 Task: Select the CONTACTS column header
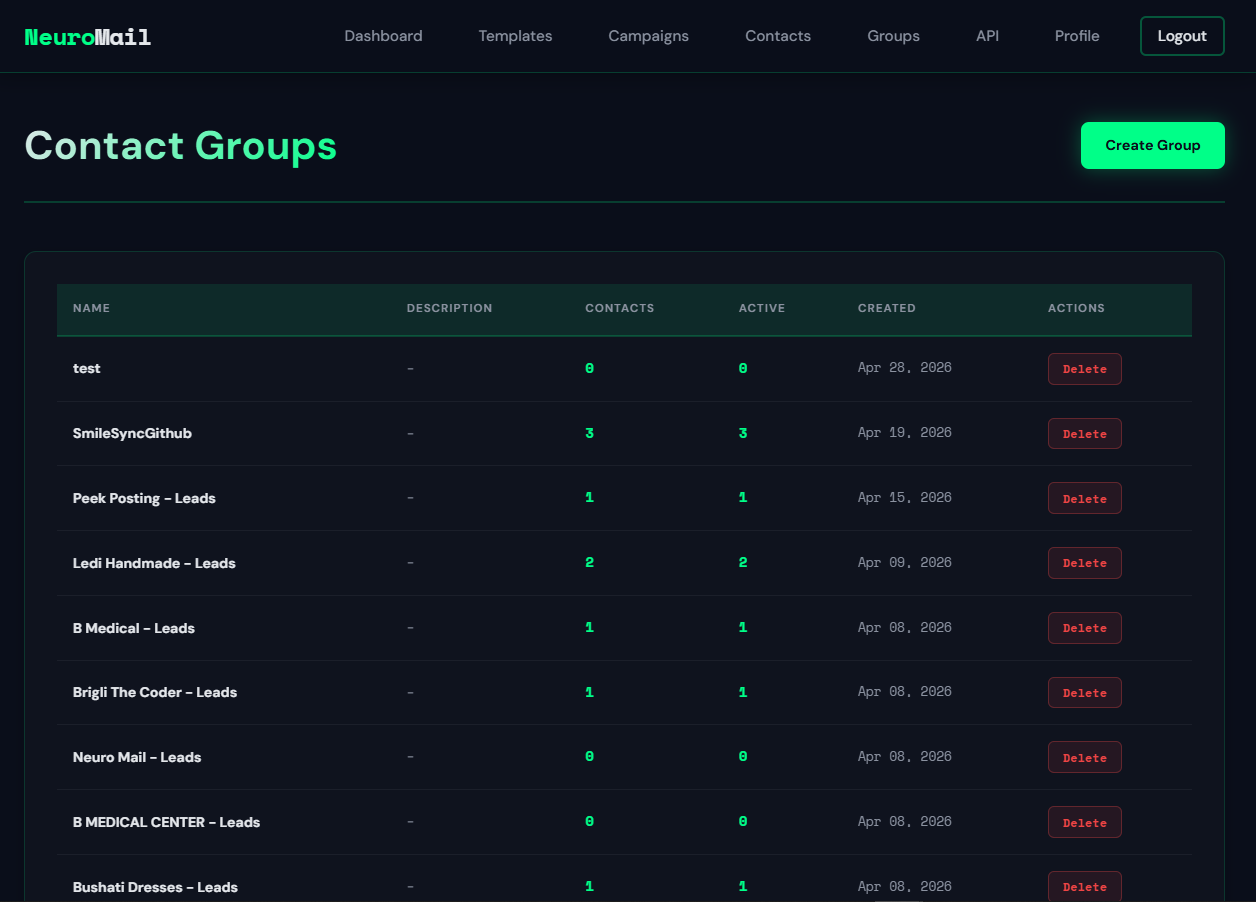click(619, 308)
